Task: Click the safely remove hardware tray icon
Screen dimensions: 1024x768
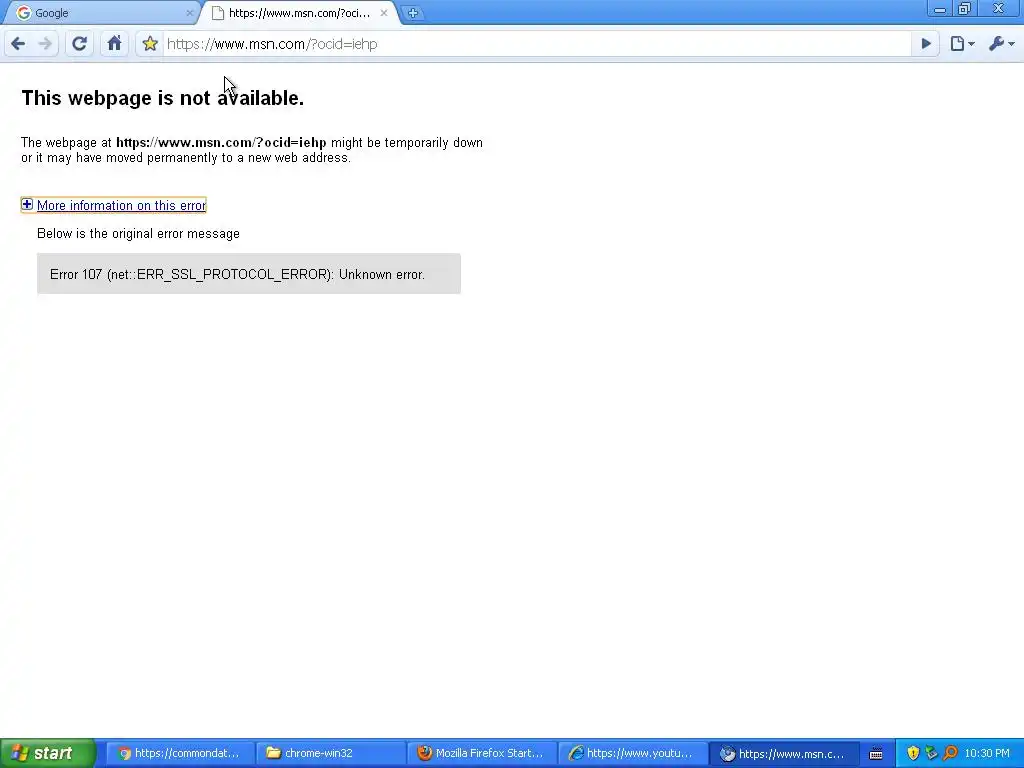Action: (x=931, y=753)
